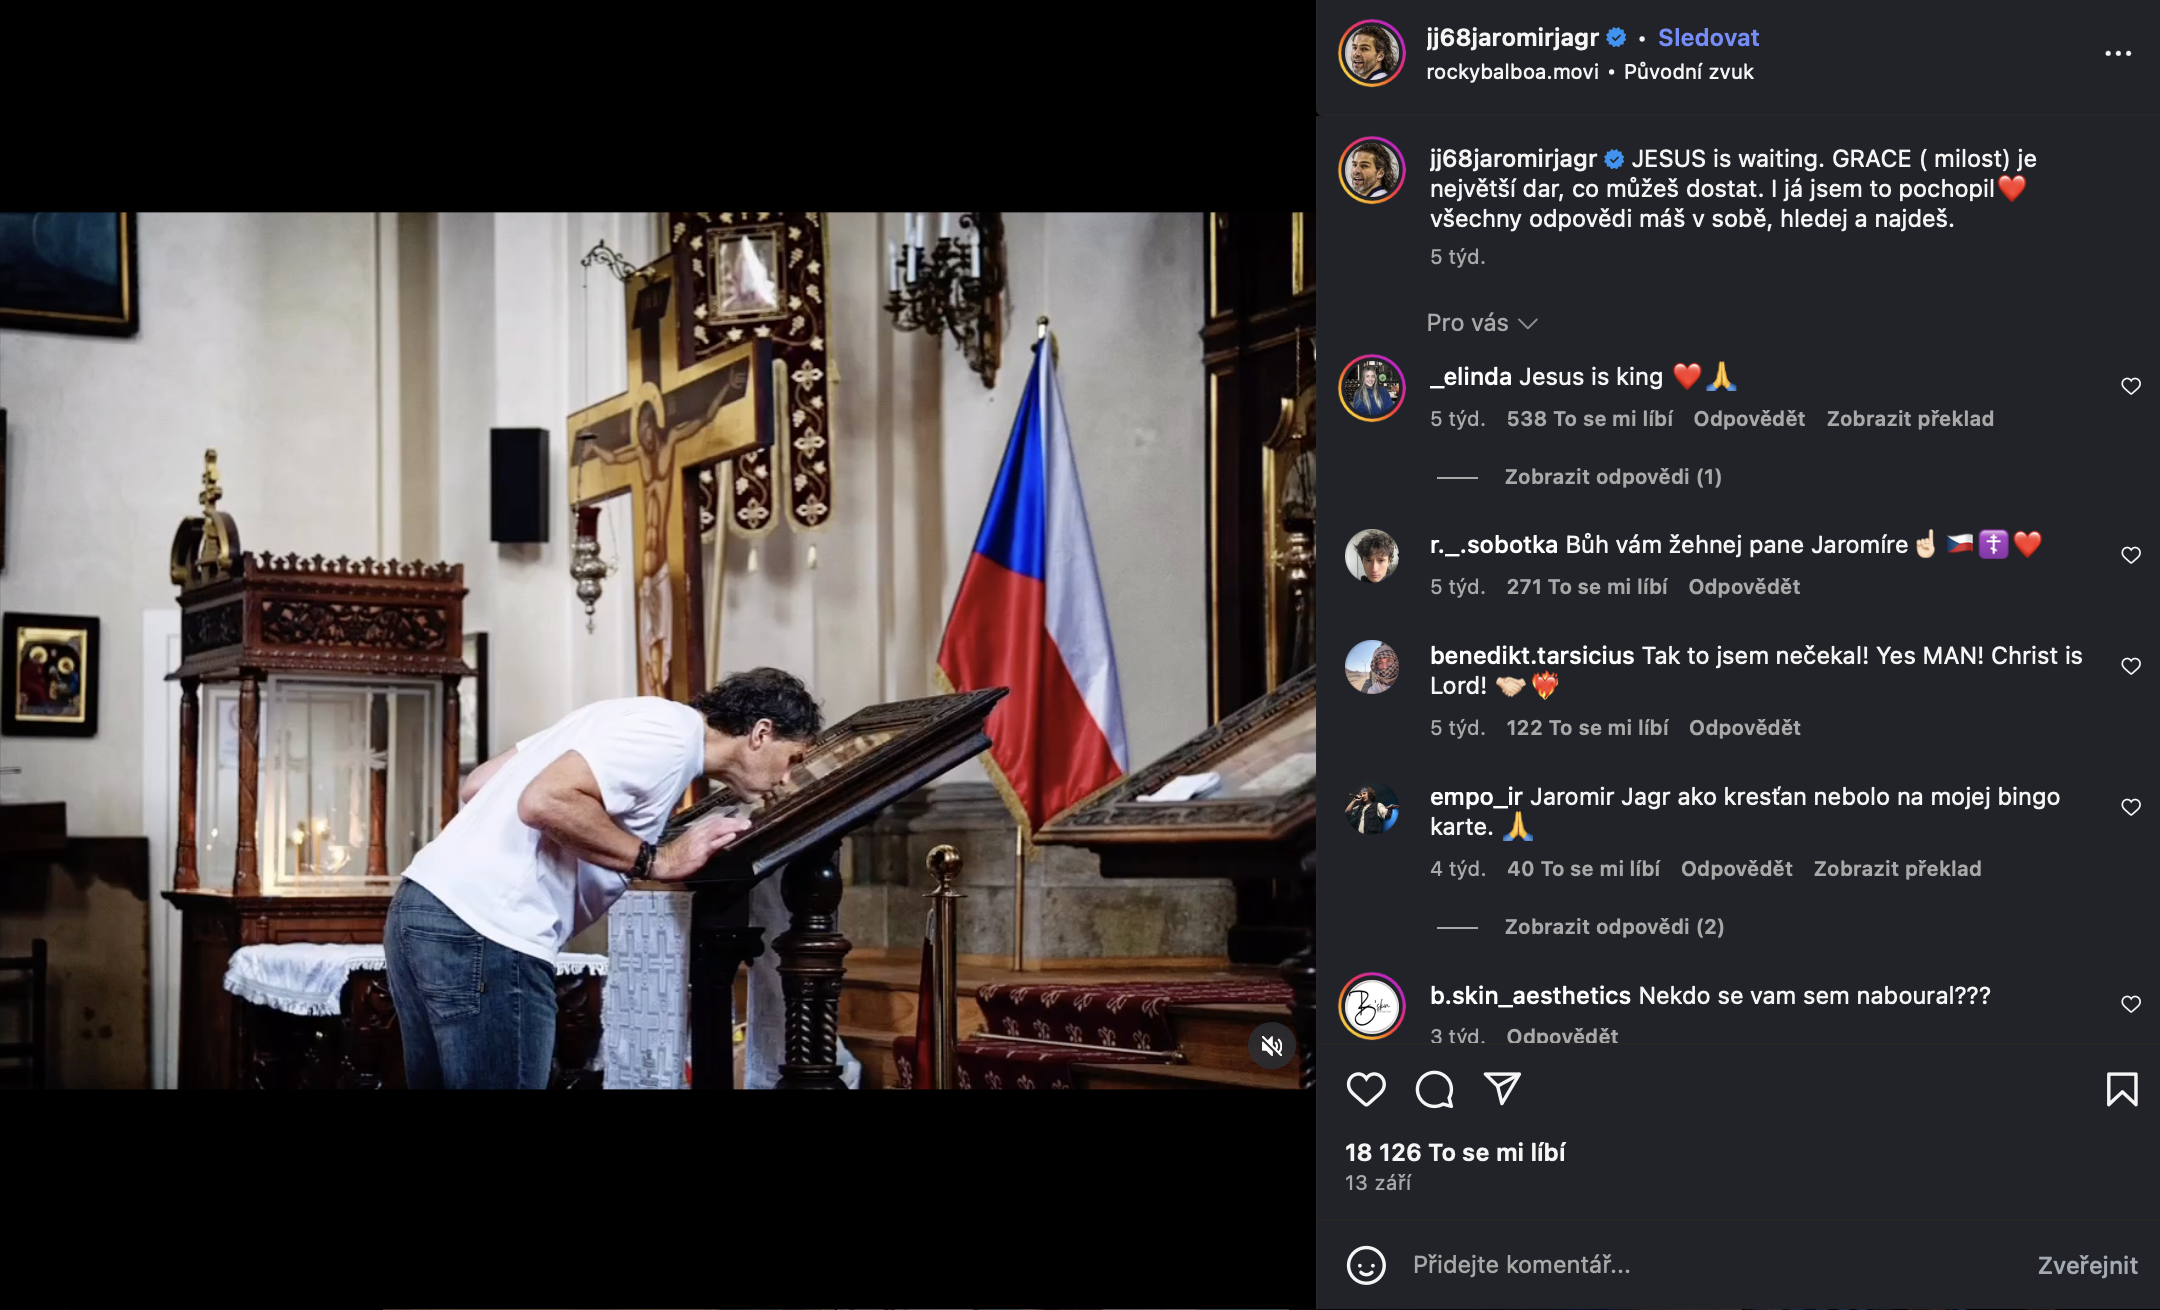Toggle the video mute speaker button
Viewport: 2160px width, 1310px height.
(1271, 1046)
